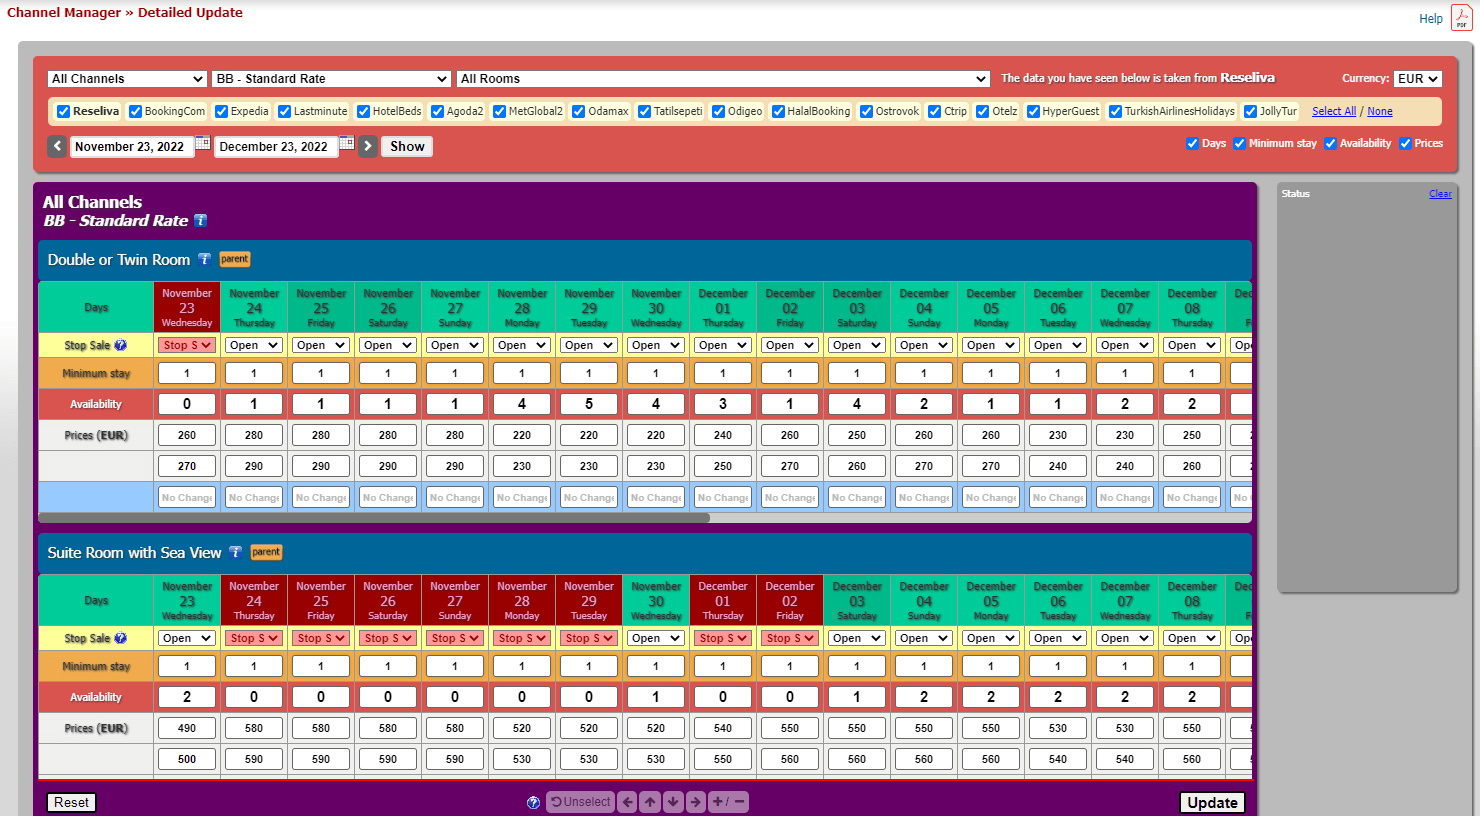Open the All Rooms dropdown
The image size is (1480, 816).
[x=723, y=79]
